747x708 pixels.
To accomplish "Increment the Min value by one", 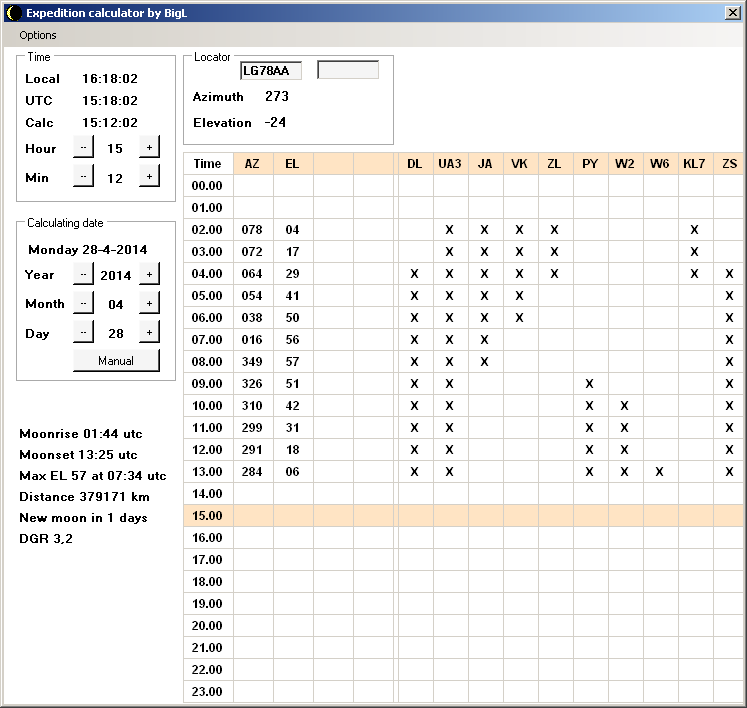I will [x=149, y=177].
